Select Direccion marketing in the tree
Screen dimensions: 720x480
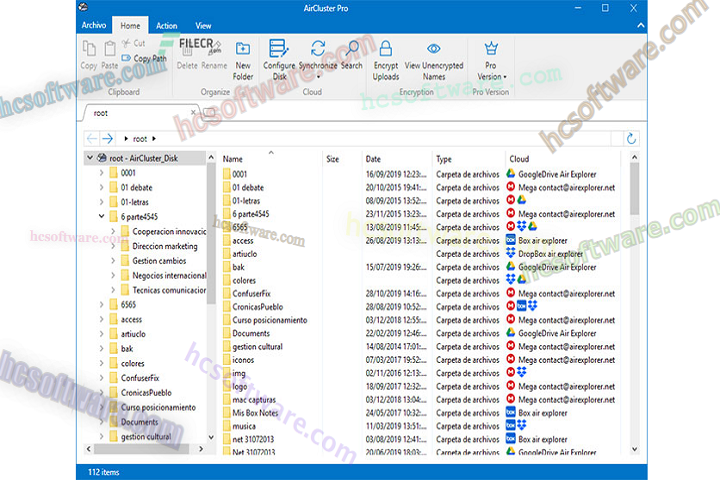(165, 246)
